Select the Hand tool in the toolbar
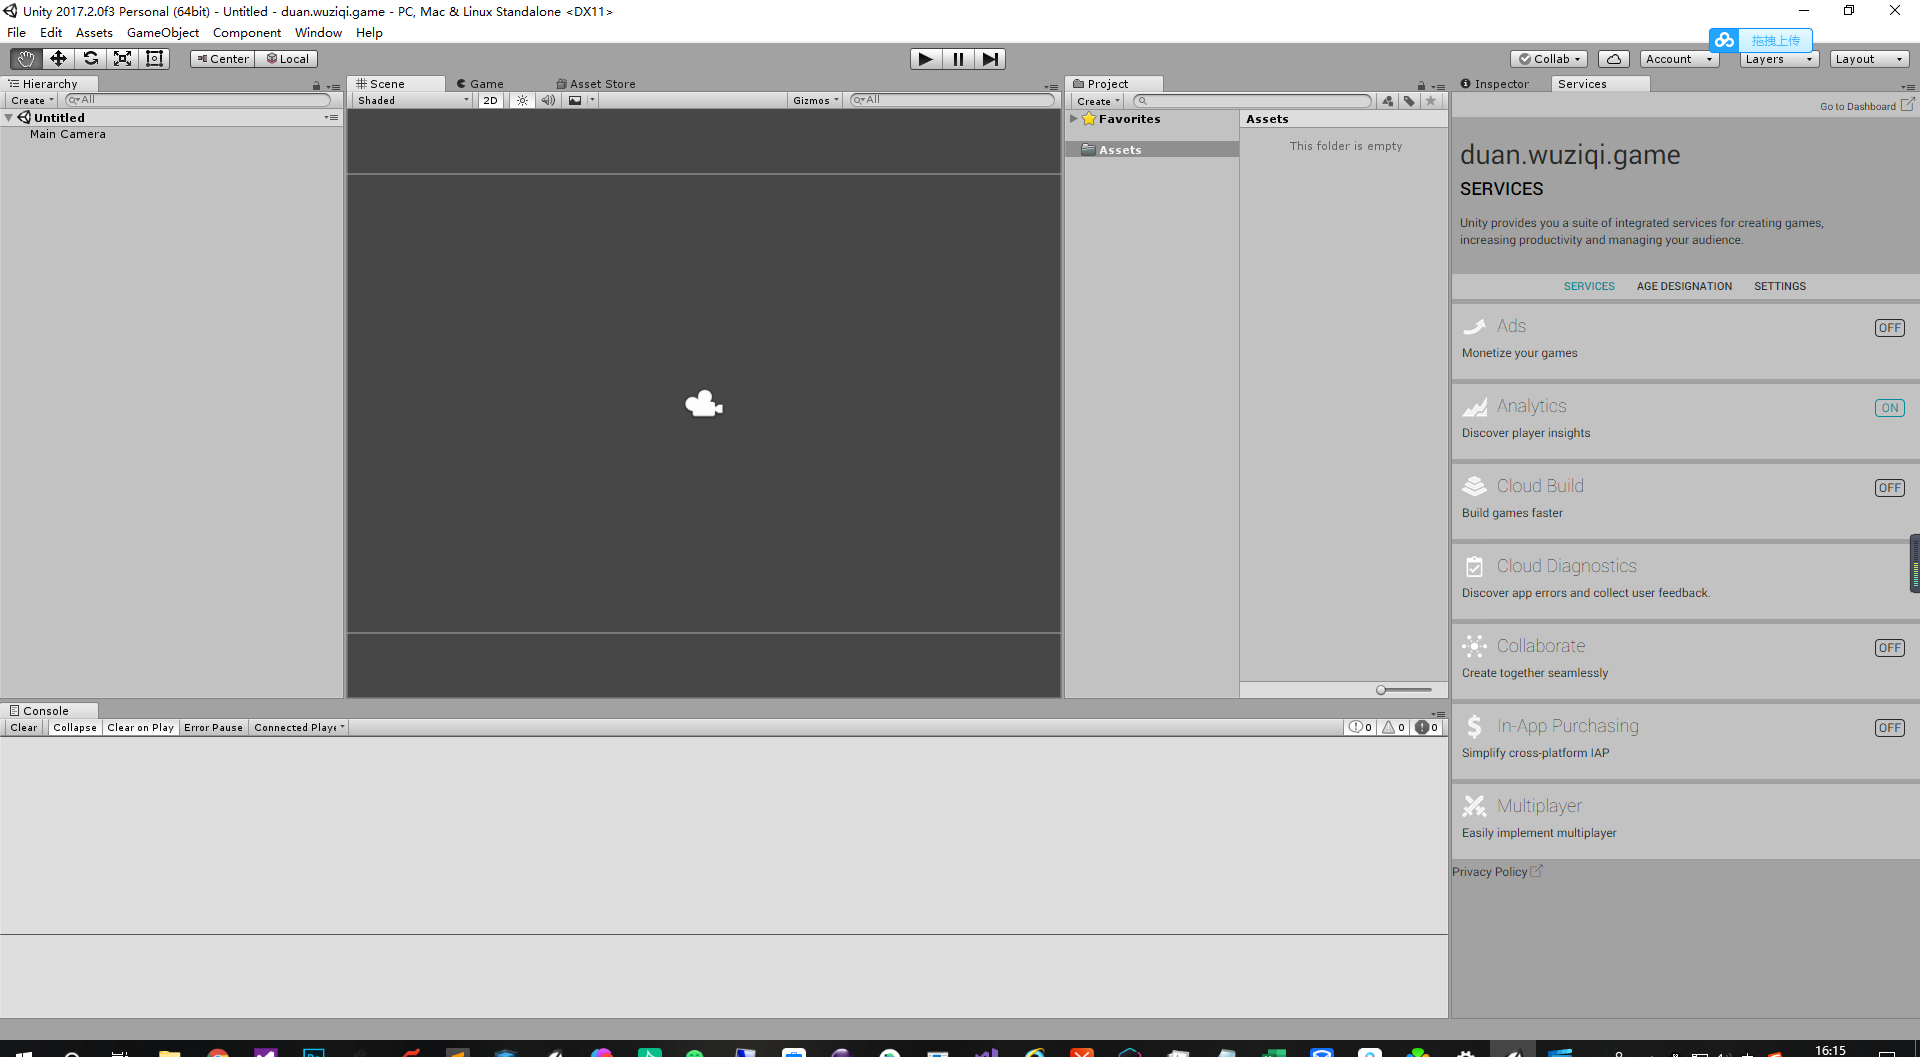Viewport: 1920px width, 1057px height. 24,58
